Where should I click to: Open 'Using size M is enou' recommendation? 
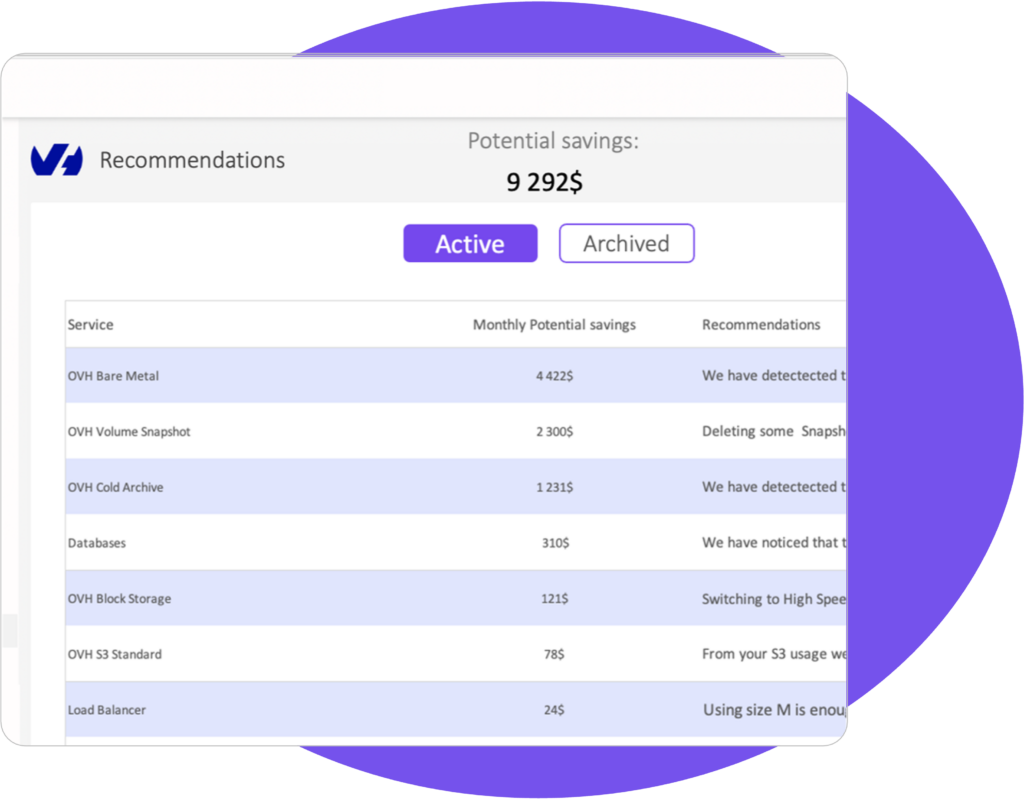pos(775,710)
